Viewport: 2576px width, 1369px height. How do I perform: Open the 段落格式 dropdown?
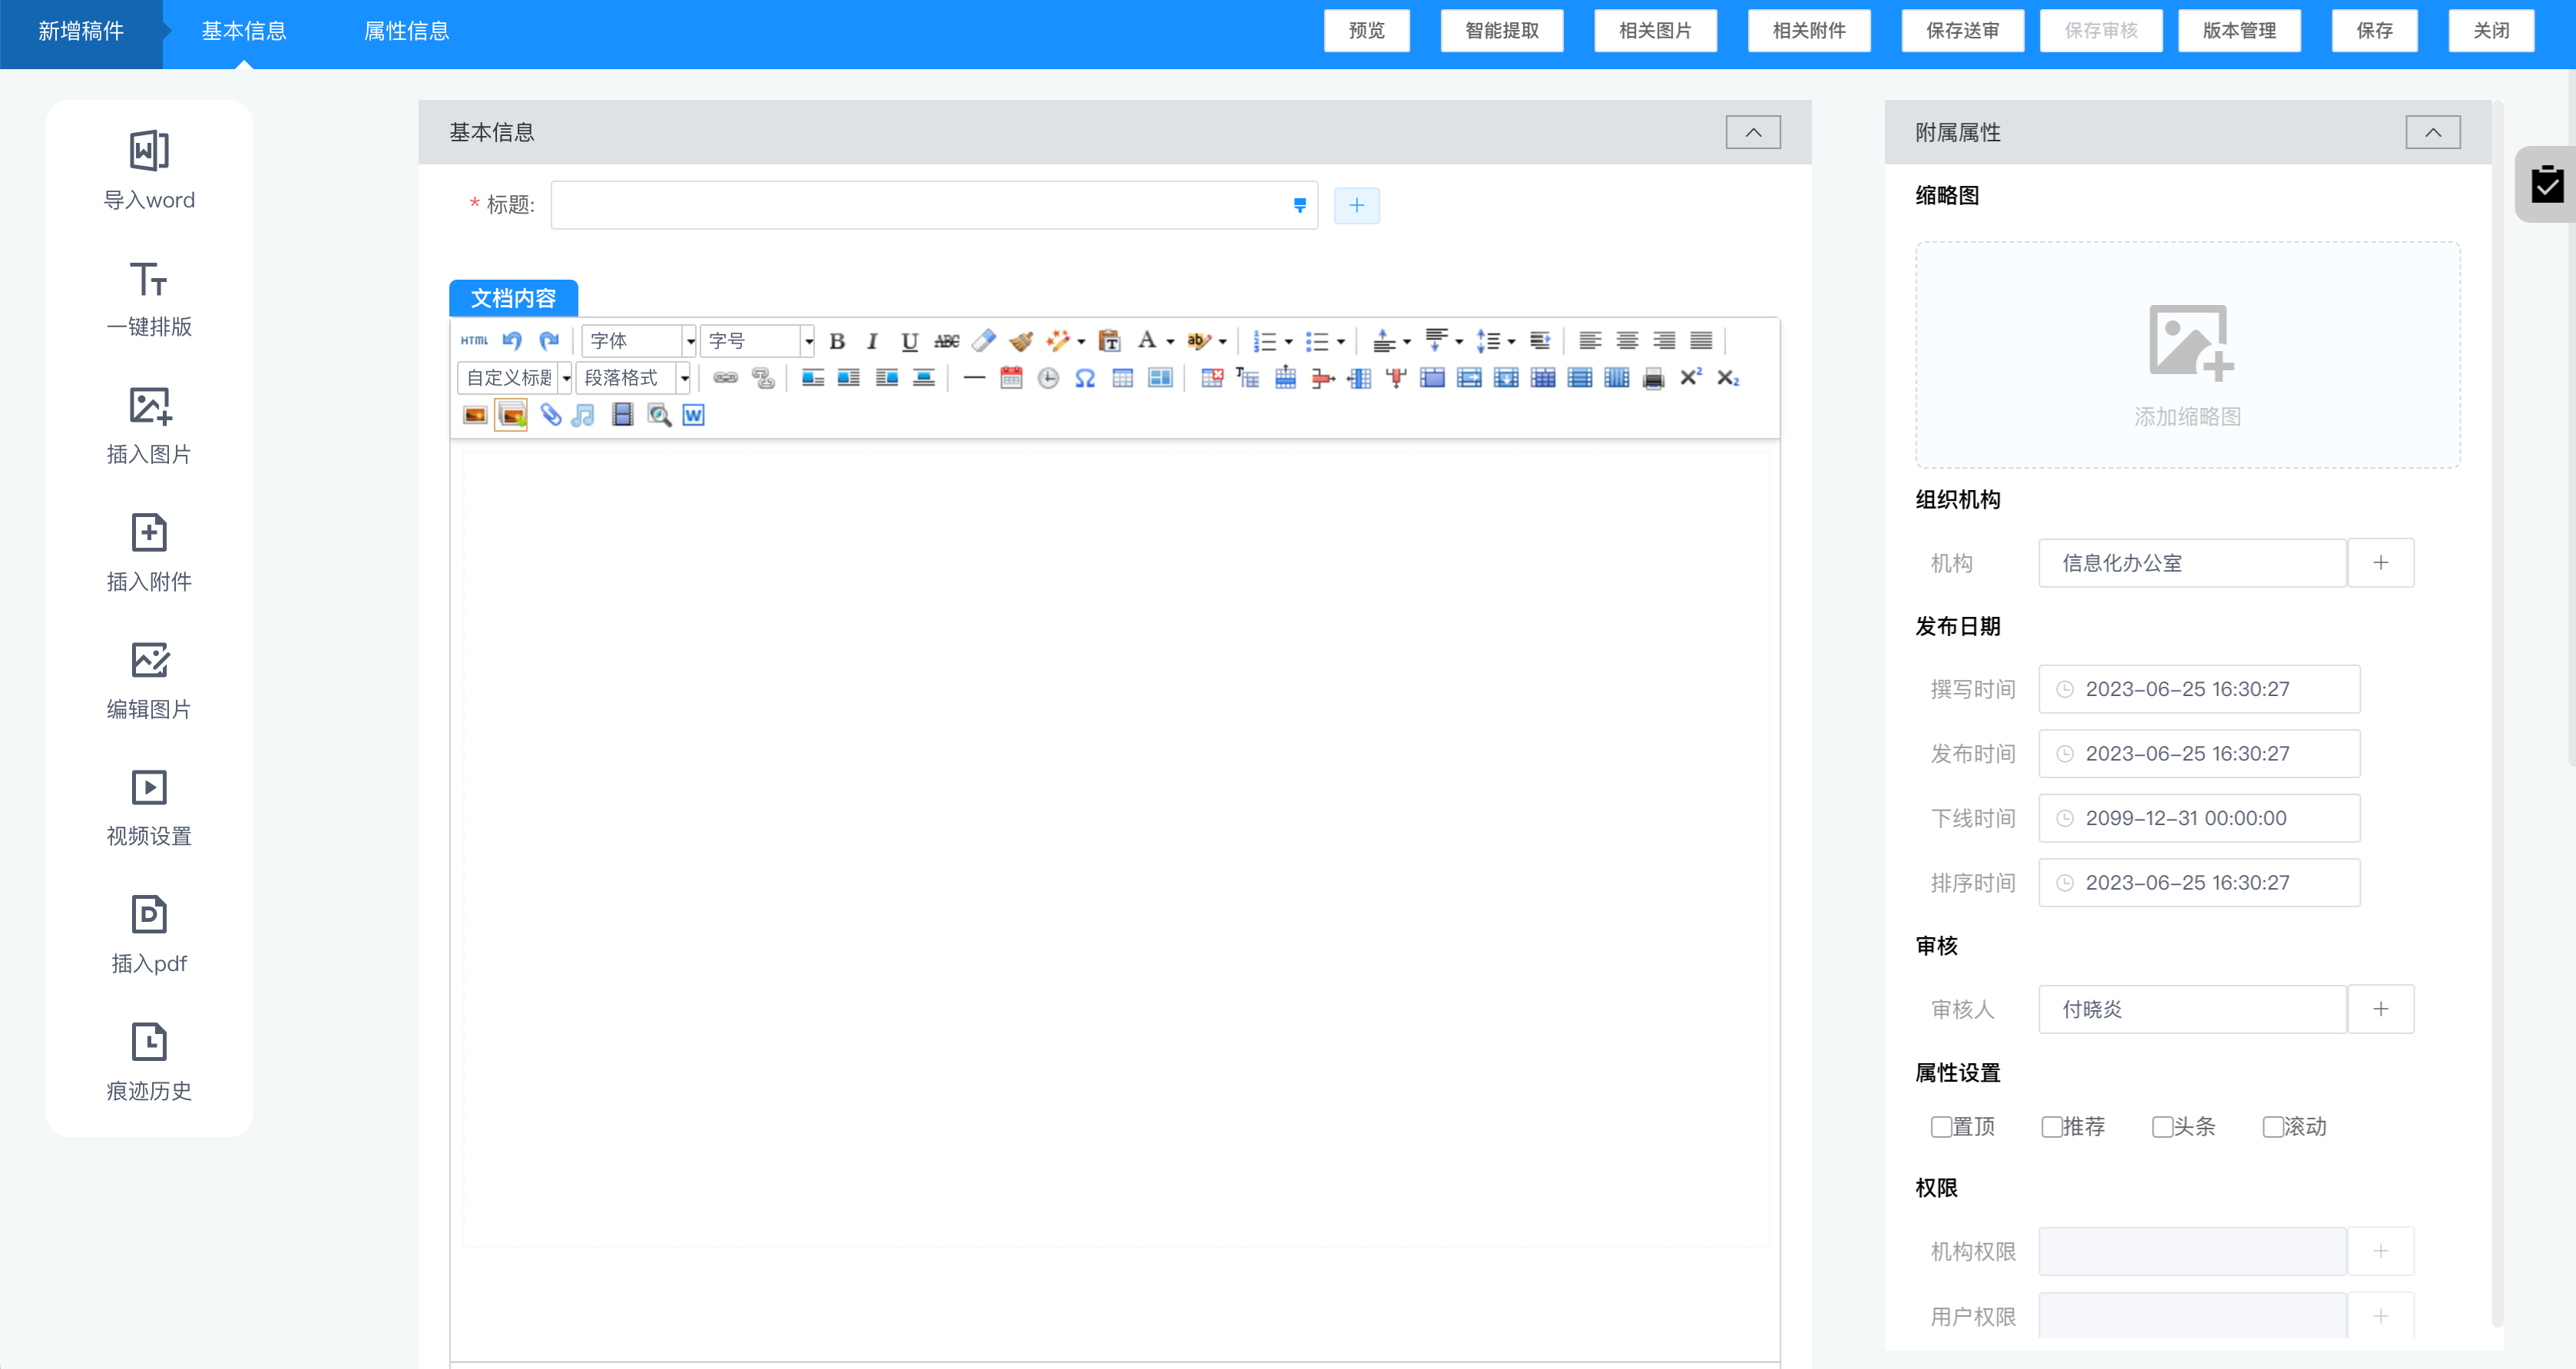tap(634, 378)
